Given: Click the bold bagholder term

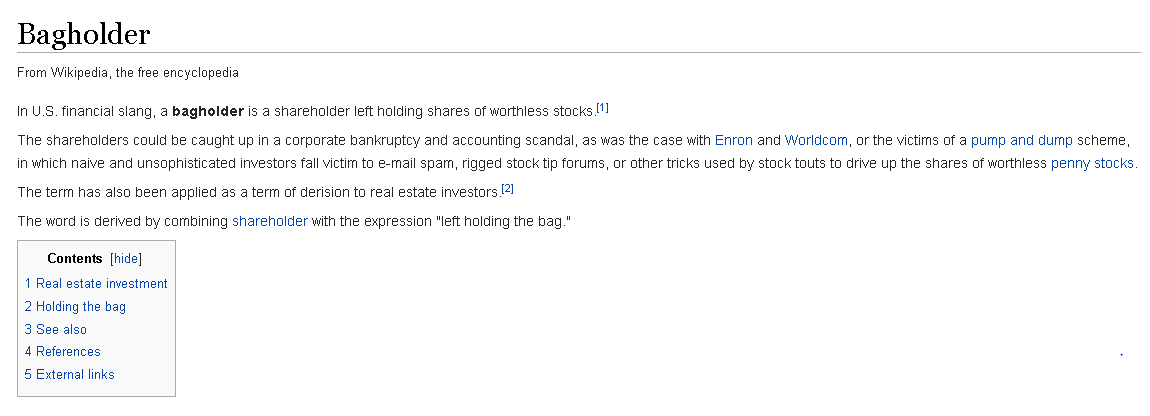Looking at the screenshot, I should (208, 112).
